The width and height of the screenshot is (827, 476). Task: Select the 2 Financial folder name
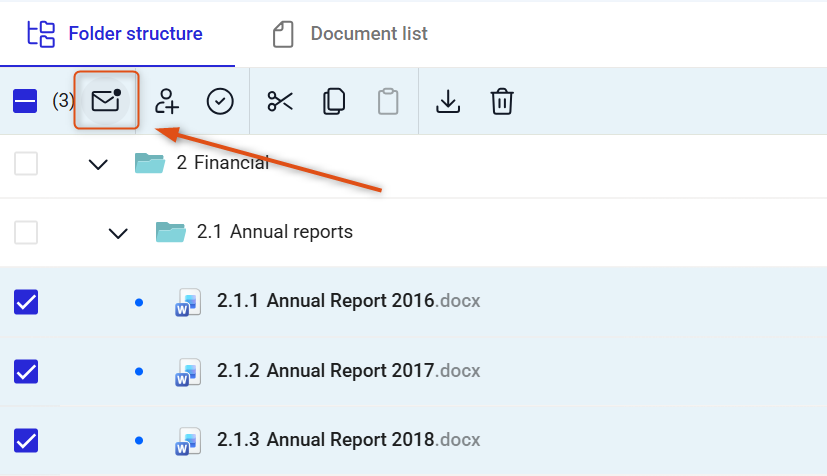point(223,163)
